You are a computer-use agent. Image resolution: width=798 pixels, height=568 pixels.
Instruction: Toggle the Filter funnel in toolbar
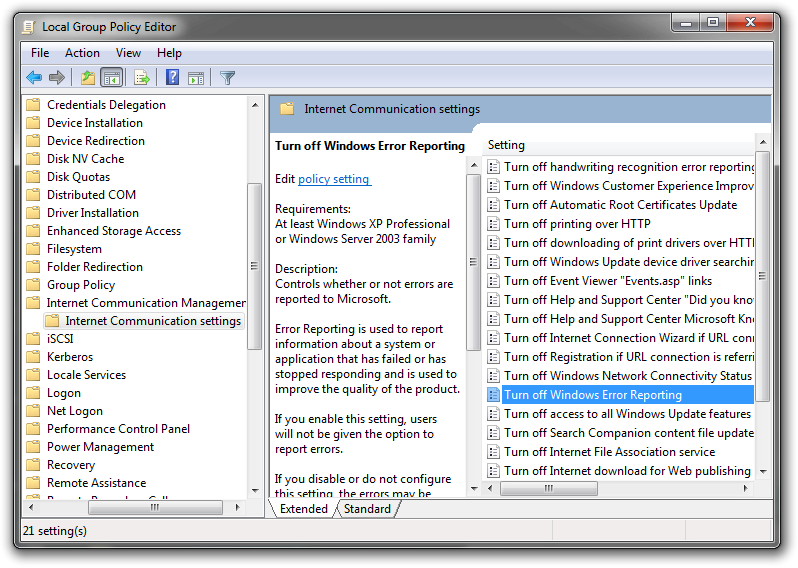pyautogui.click(x=228, y=77)
